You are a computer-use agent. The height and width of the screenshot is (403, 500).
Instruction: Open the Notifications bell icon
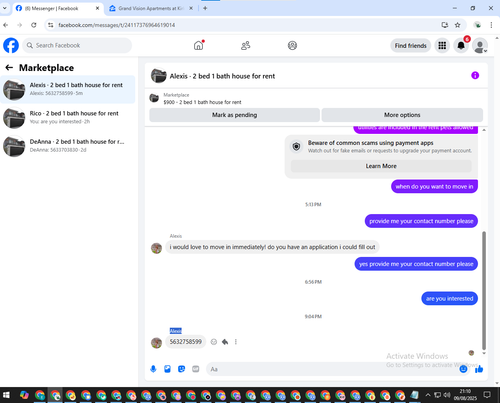coord(461,46)
